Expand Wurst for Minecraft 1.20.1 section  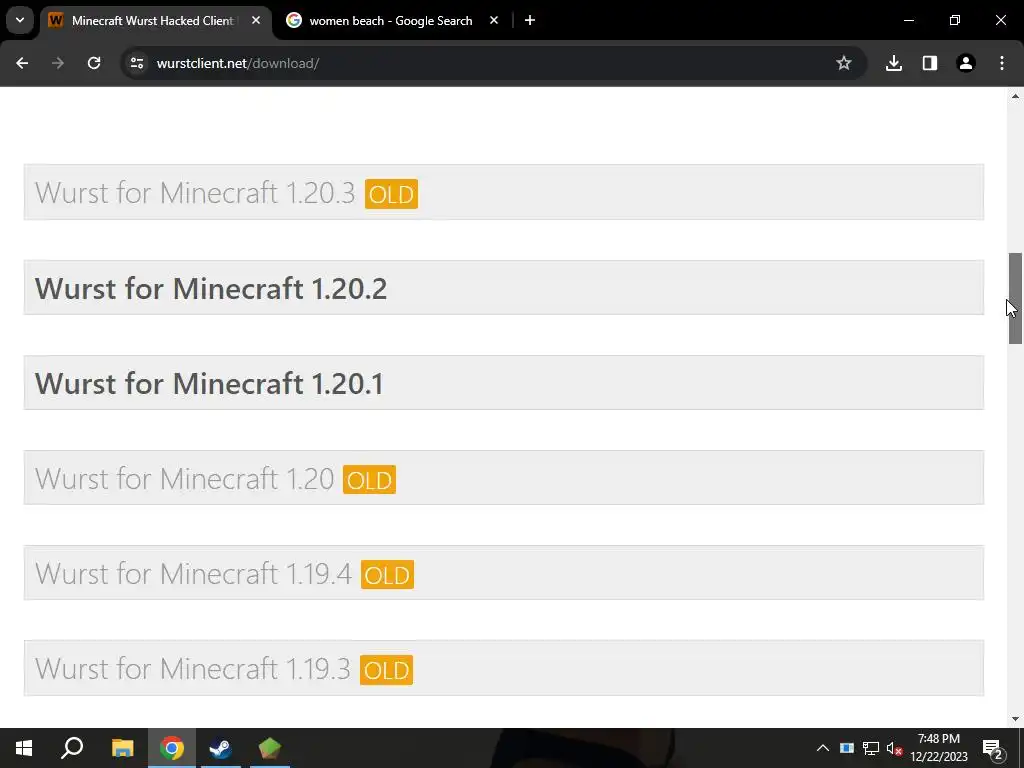pyautogui.click(x=504, y=383)
